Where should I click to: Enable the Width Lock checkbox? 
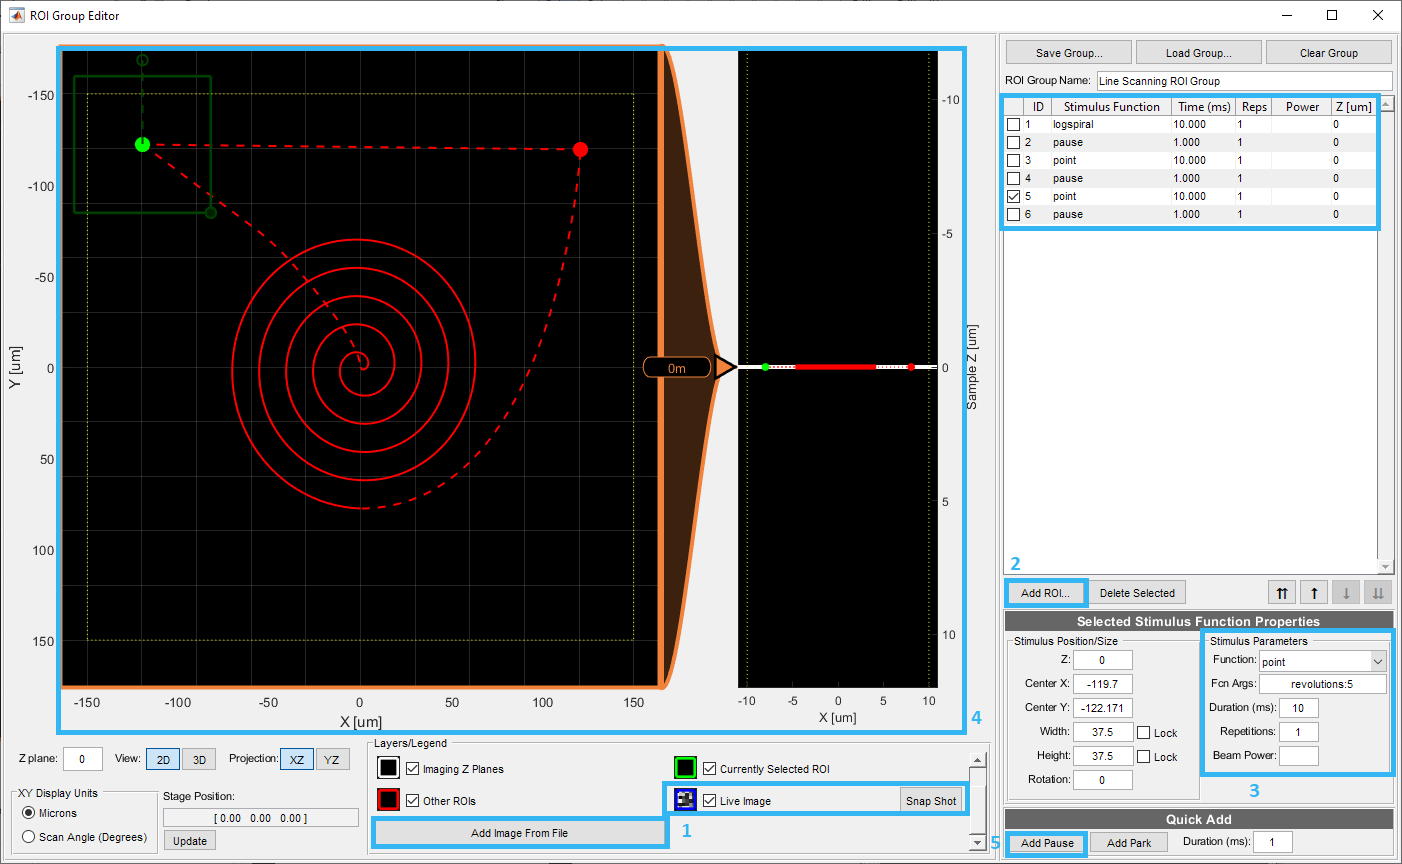coord(1144,733)
